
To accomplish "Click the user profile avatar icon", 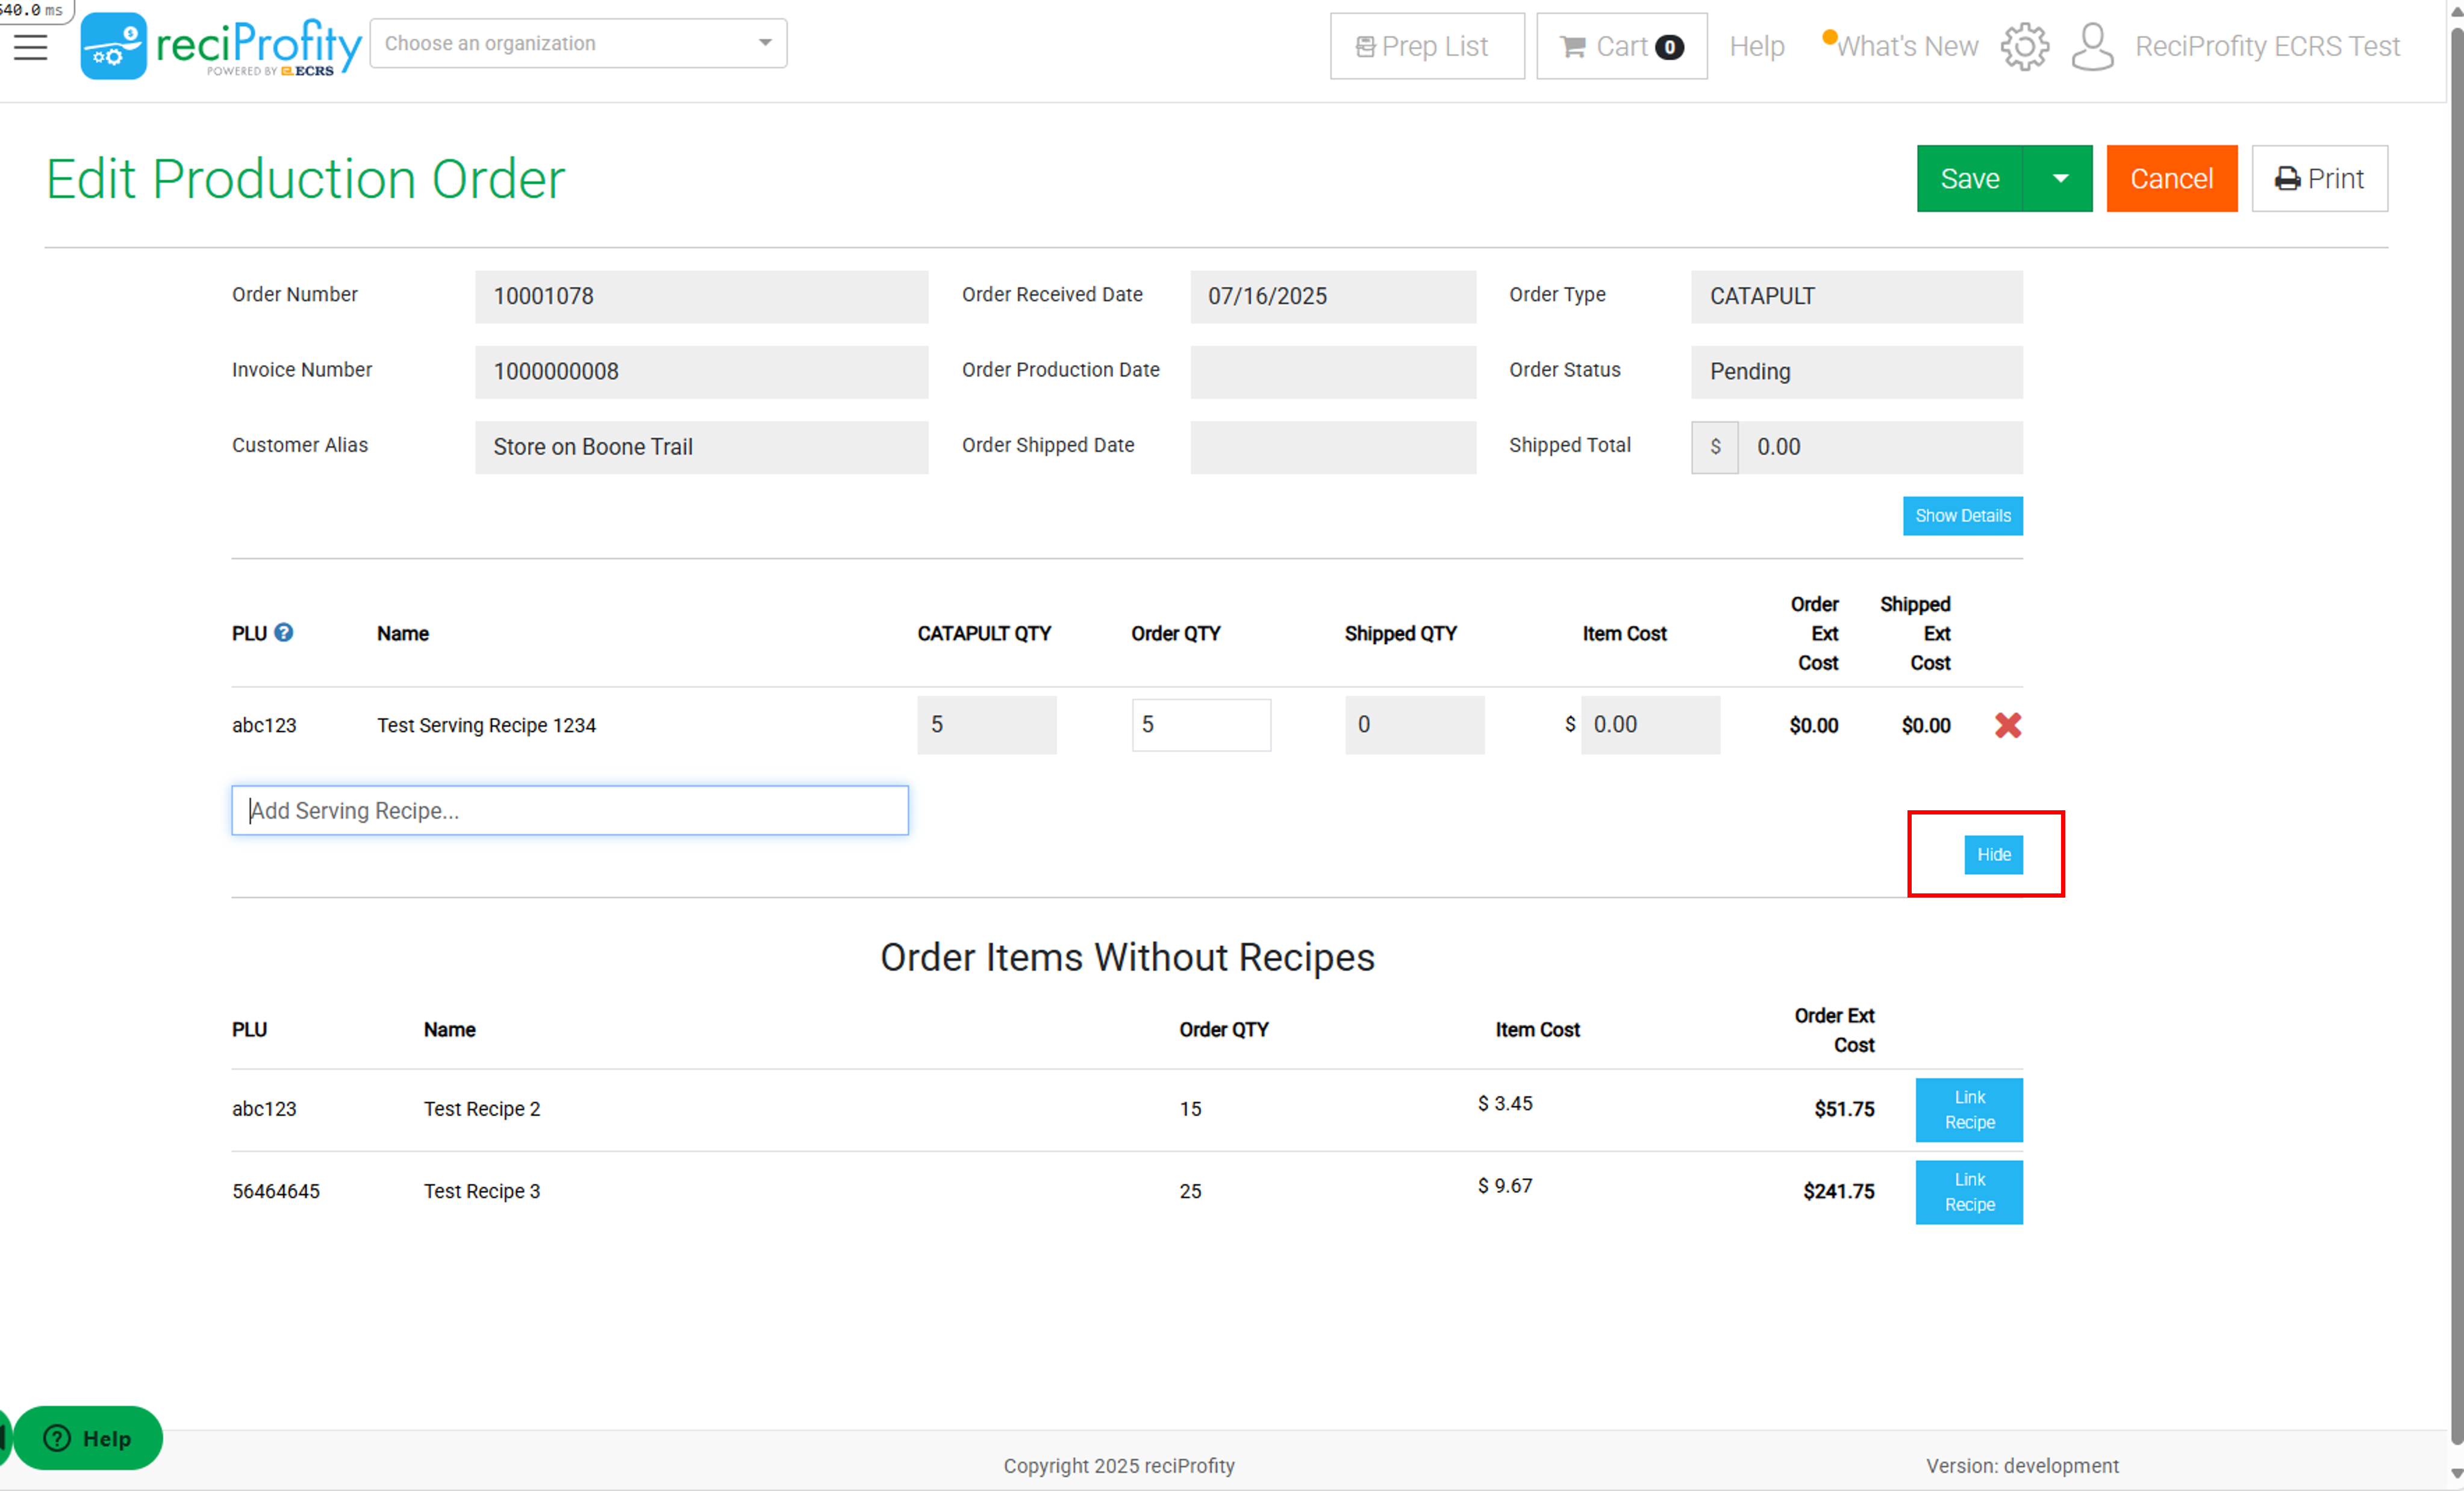I will coord(2092,46).
